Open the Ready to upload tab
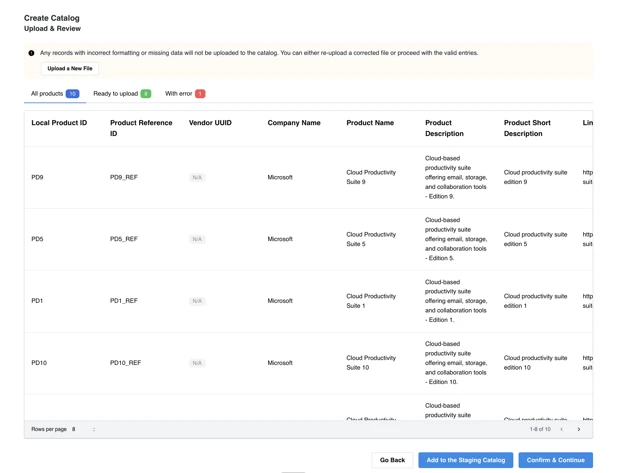 pos(115,94)
